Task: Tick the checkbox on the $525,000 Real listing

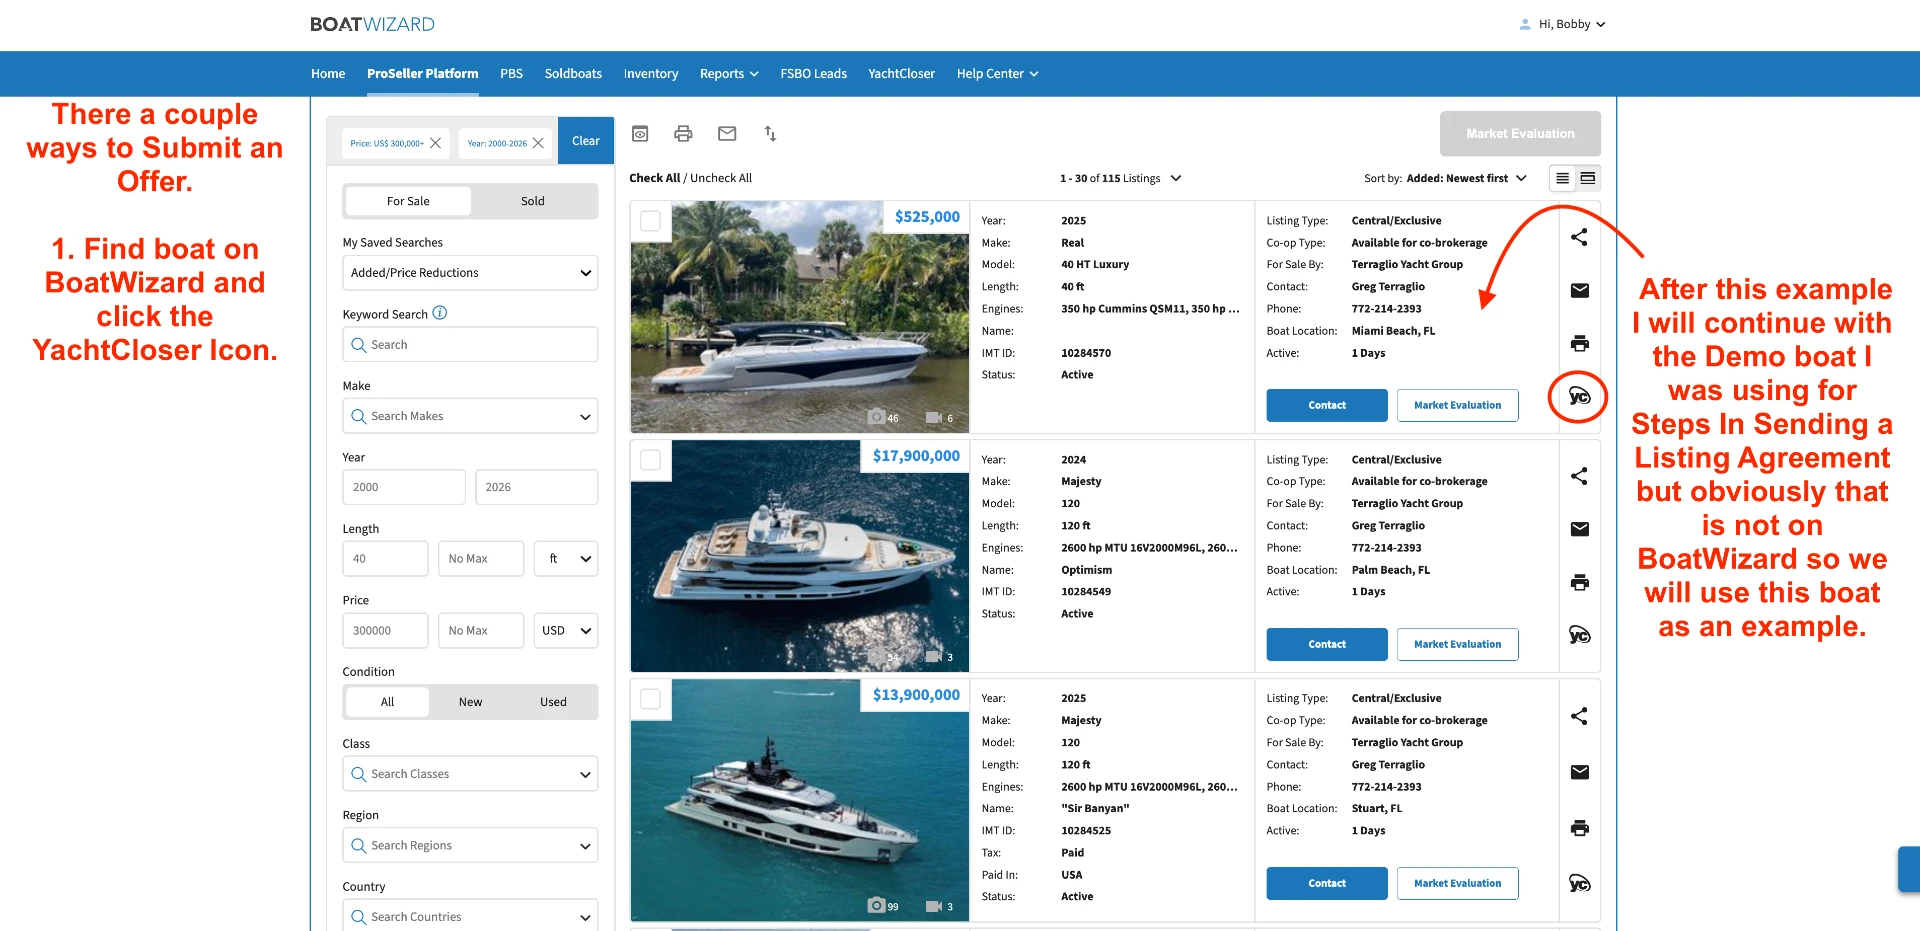Action: click(650, 221)
